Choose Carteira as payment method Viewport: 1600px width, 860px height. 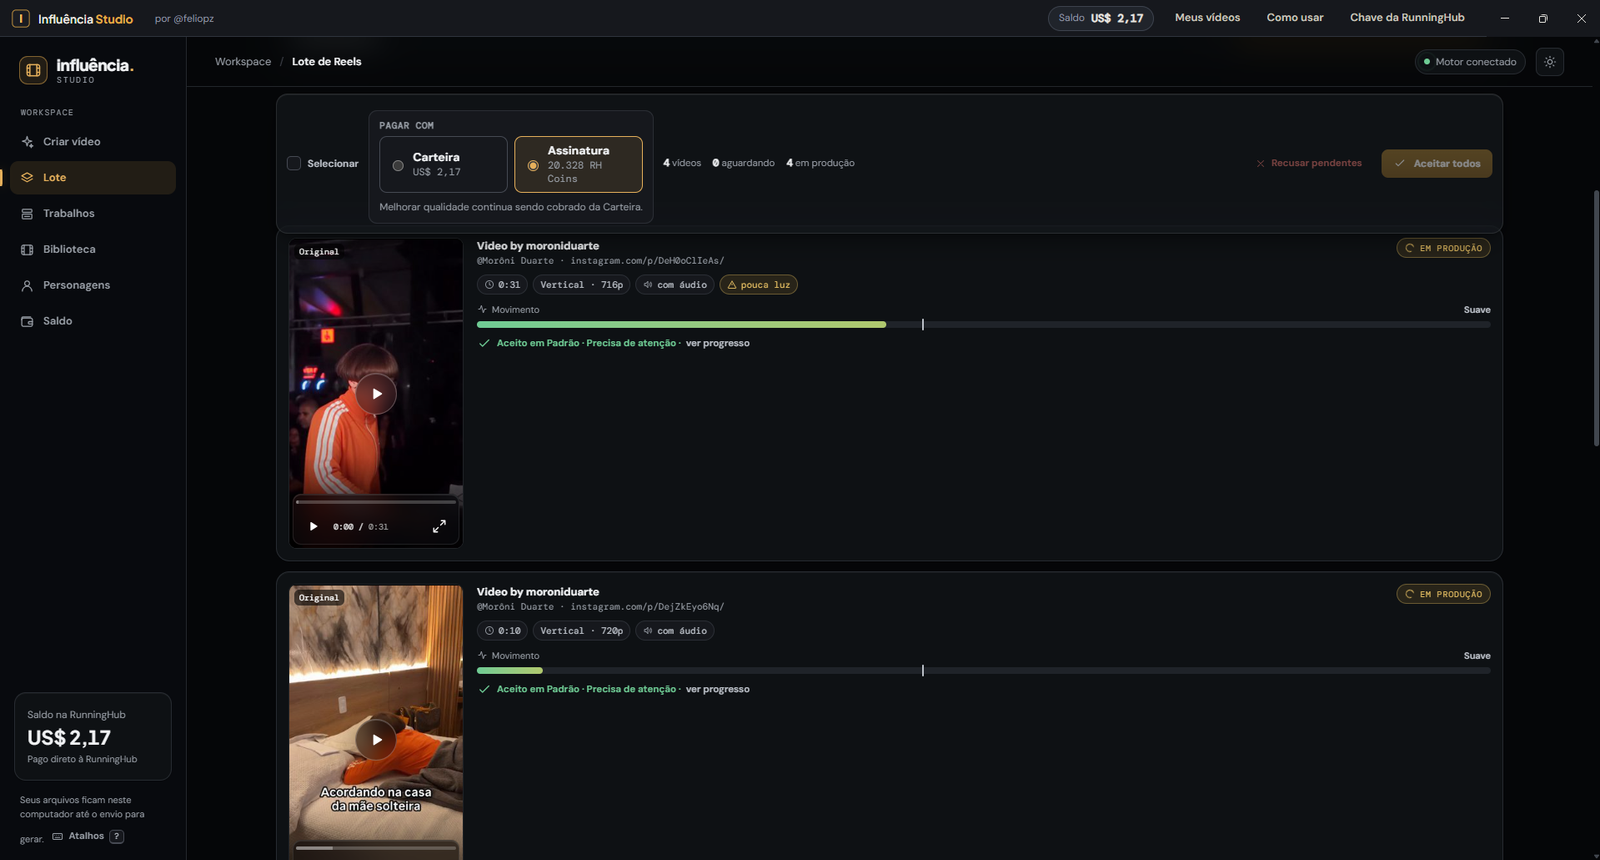pos(443,164)
